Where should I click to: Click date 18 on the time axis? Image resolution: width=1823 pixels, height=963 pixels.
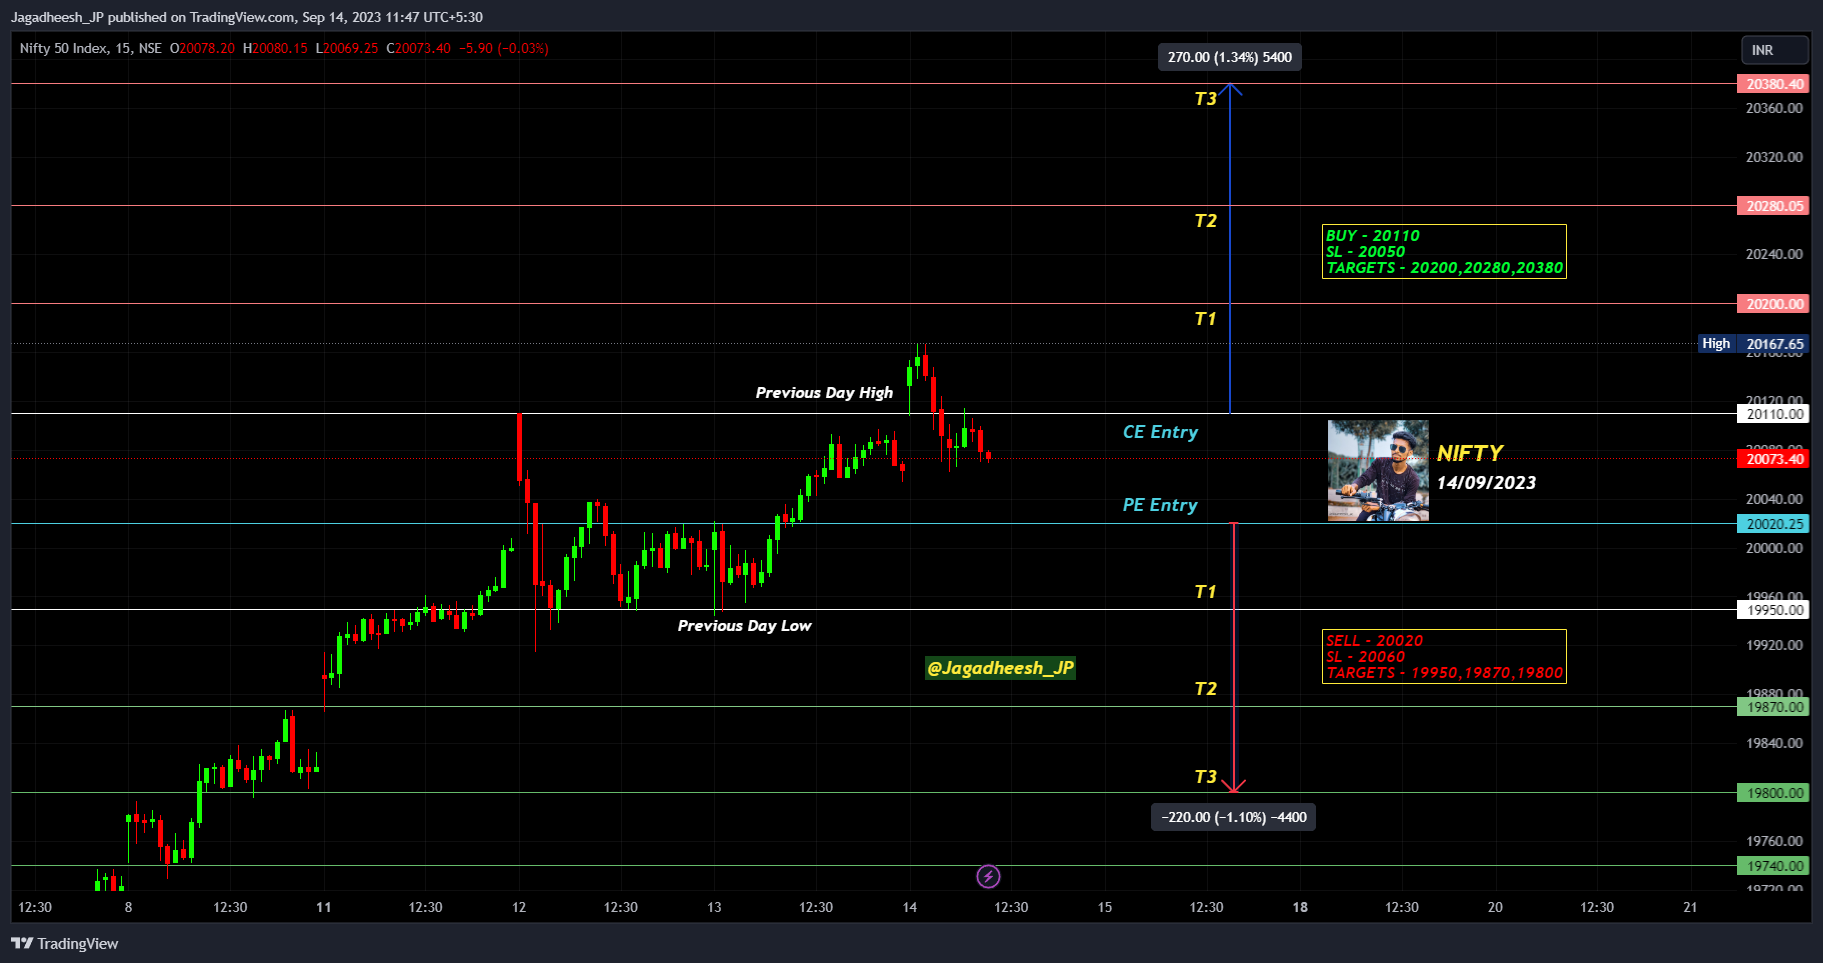coord(1300,907)
